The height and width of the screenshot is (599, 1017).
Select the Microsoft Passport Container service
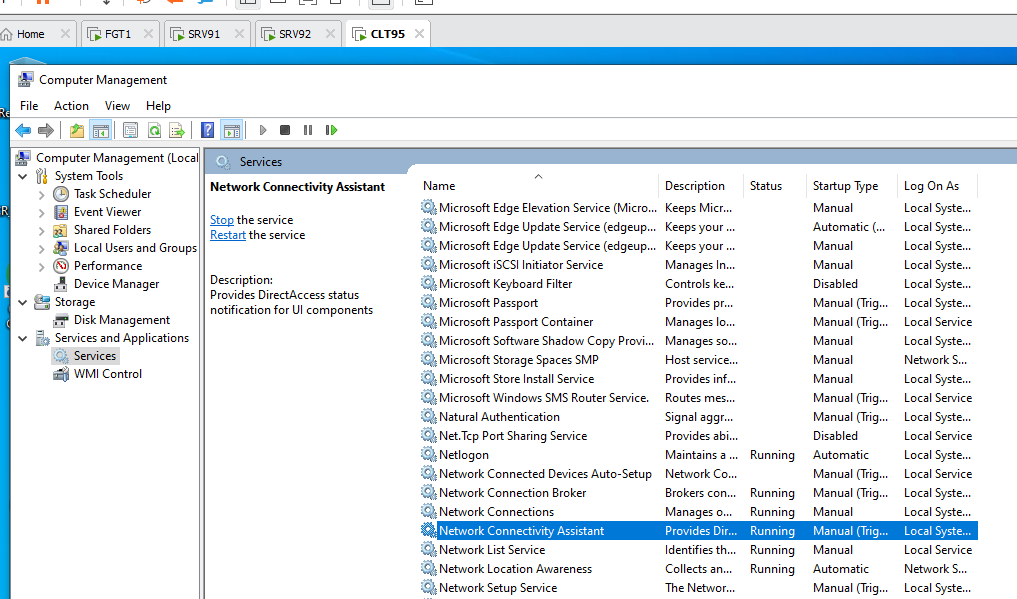pyautogui.click(x=699, y=322)
